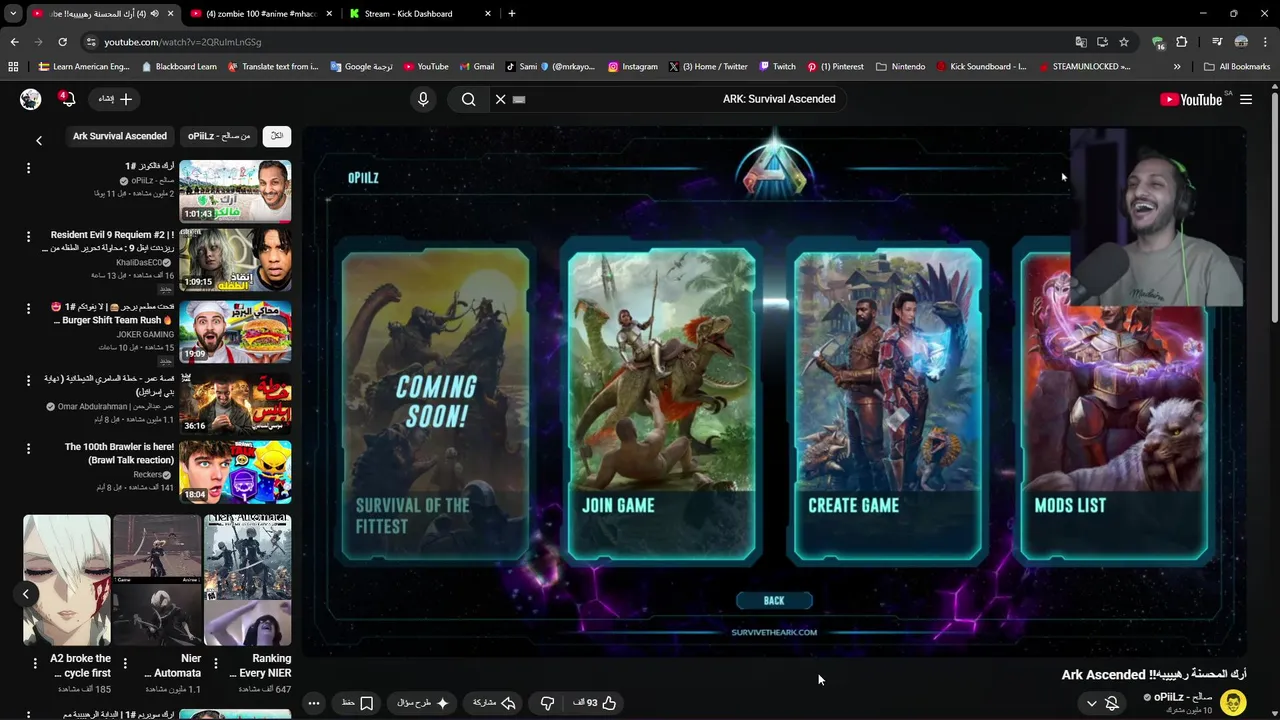Open options for A2 broke the cycle short
The width and height of the screenshot is (1280, 720).
click(x=35, y=663)
